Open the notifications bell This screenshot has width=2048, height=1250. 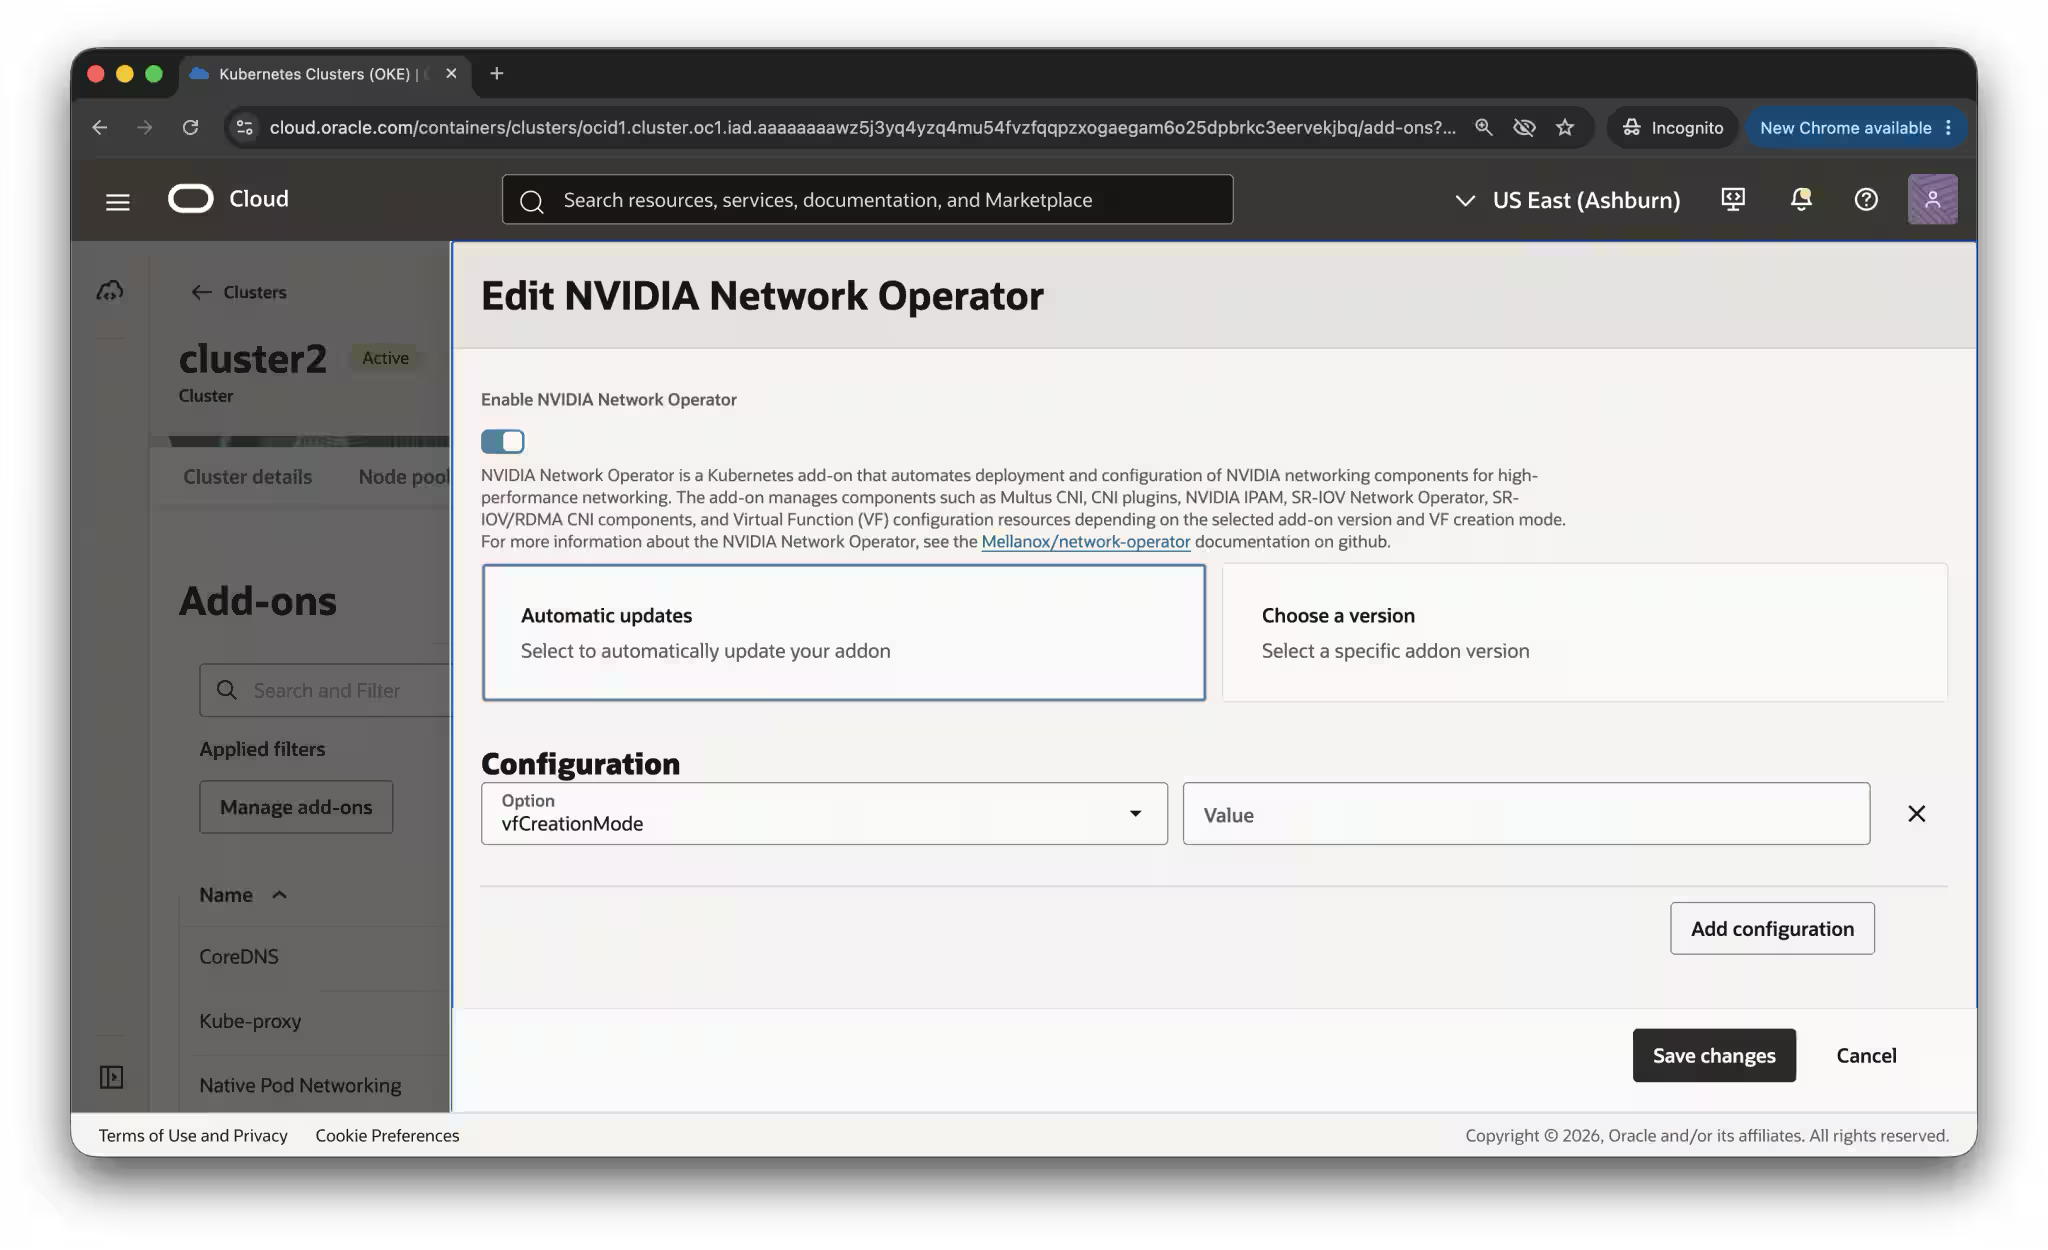coord(1800,199)
